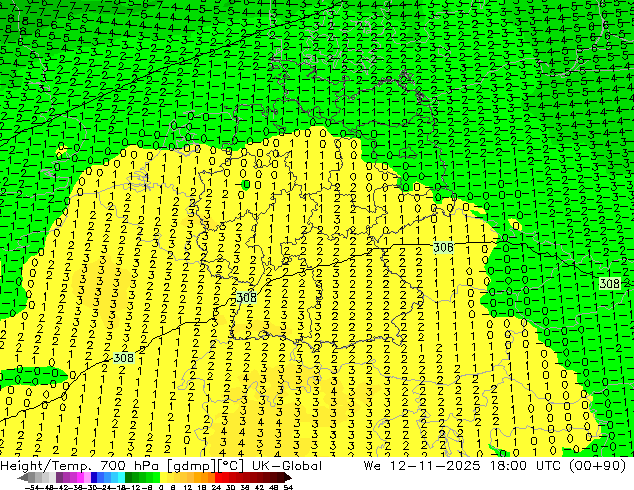The width and height of the screenshot is (634, 490).
Task: Click the legend scale value '18'
Action: pos(201,487)
